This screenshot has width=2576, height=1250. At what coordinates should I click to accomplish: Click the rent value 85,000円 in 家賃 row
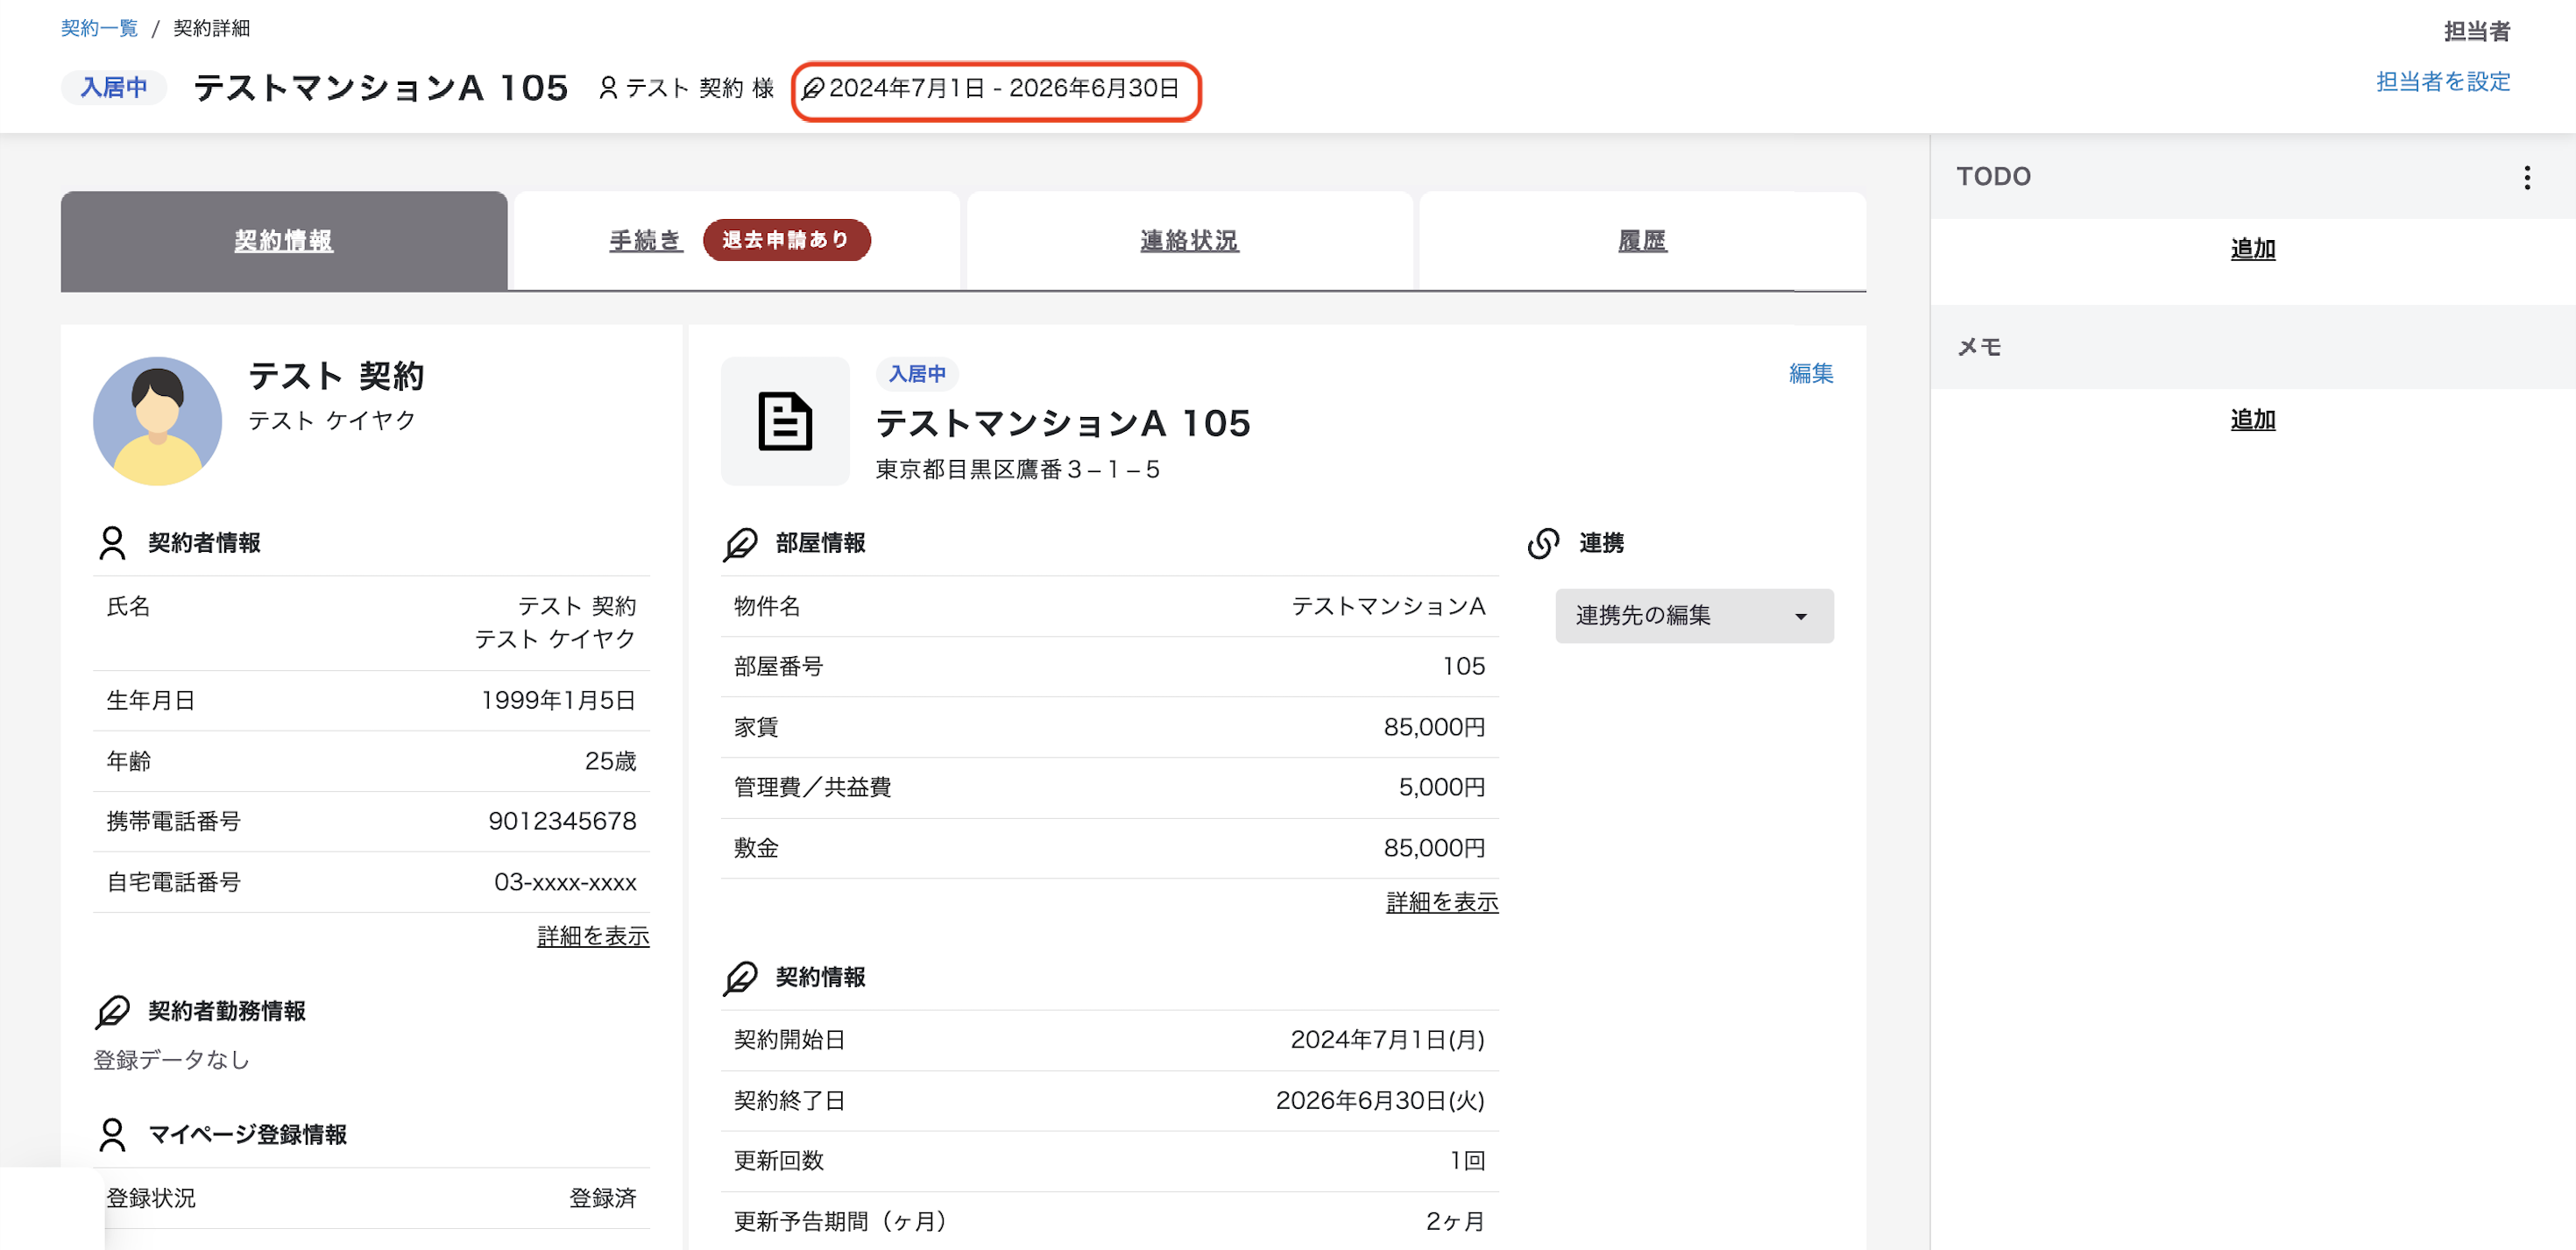[x=1434, y=727]
